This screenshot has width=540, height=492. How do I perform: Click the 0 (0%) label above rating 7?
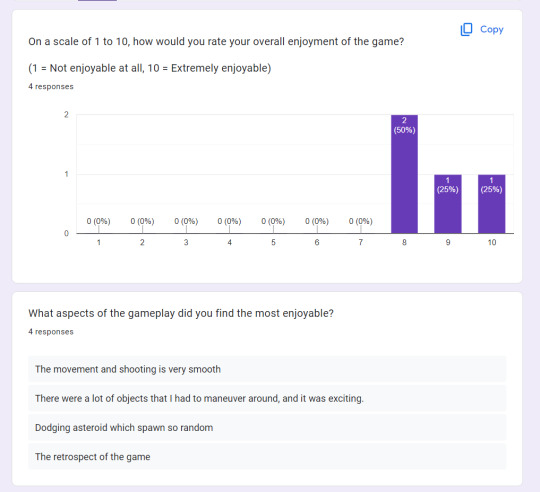361,221
